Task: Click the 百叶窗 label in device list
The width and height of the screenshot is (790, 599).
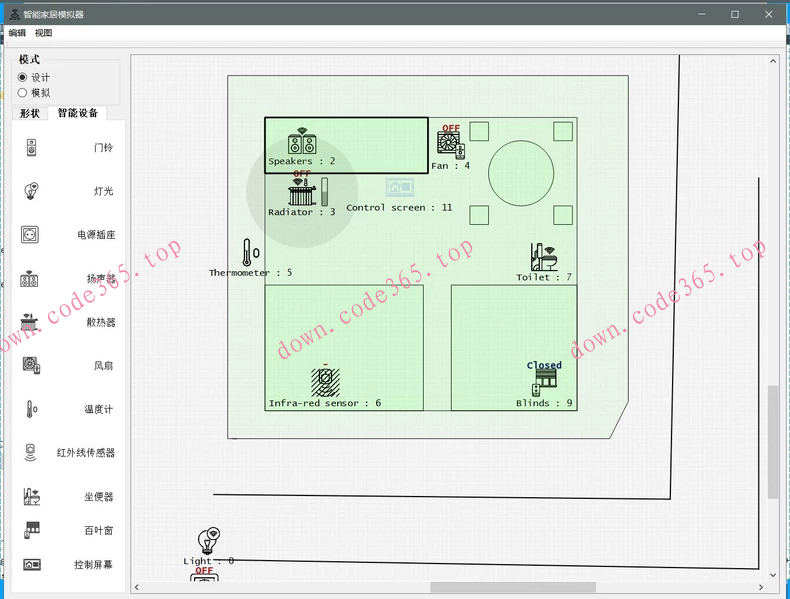Action: tap(99, 530)
